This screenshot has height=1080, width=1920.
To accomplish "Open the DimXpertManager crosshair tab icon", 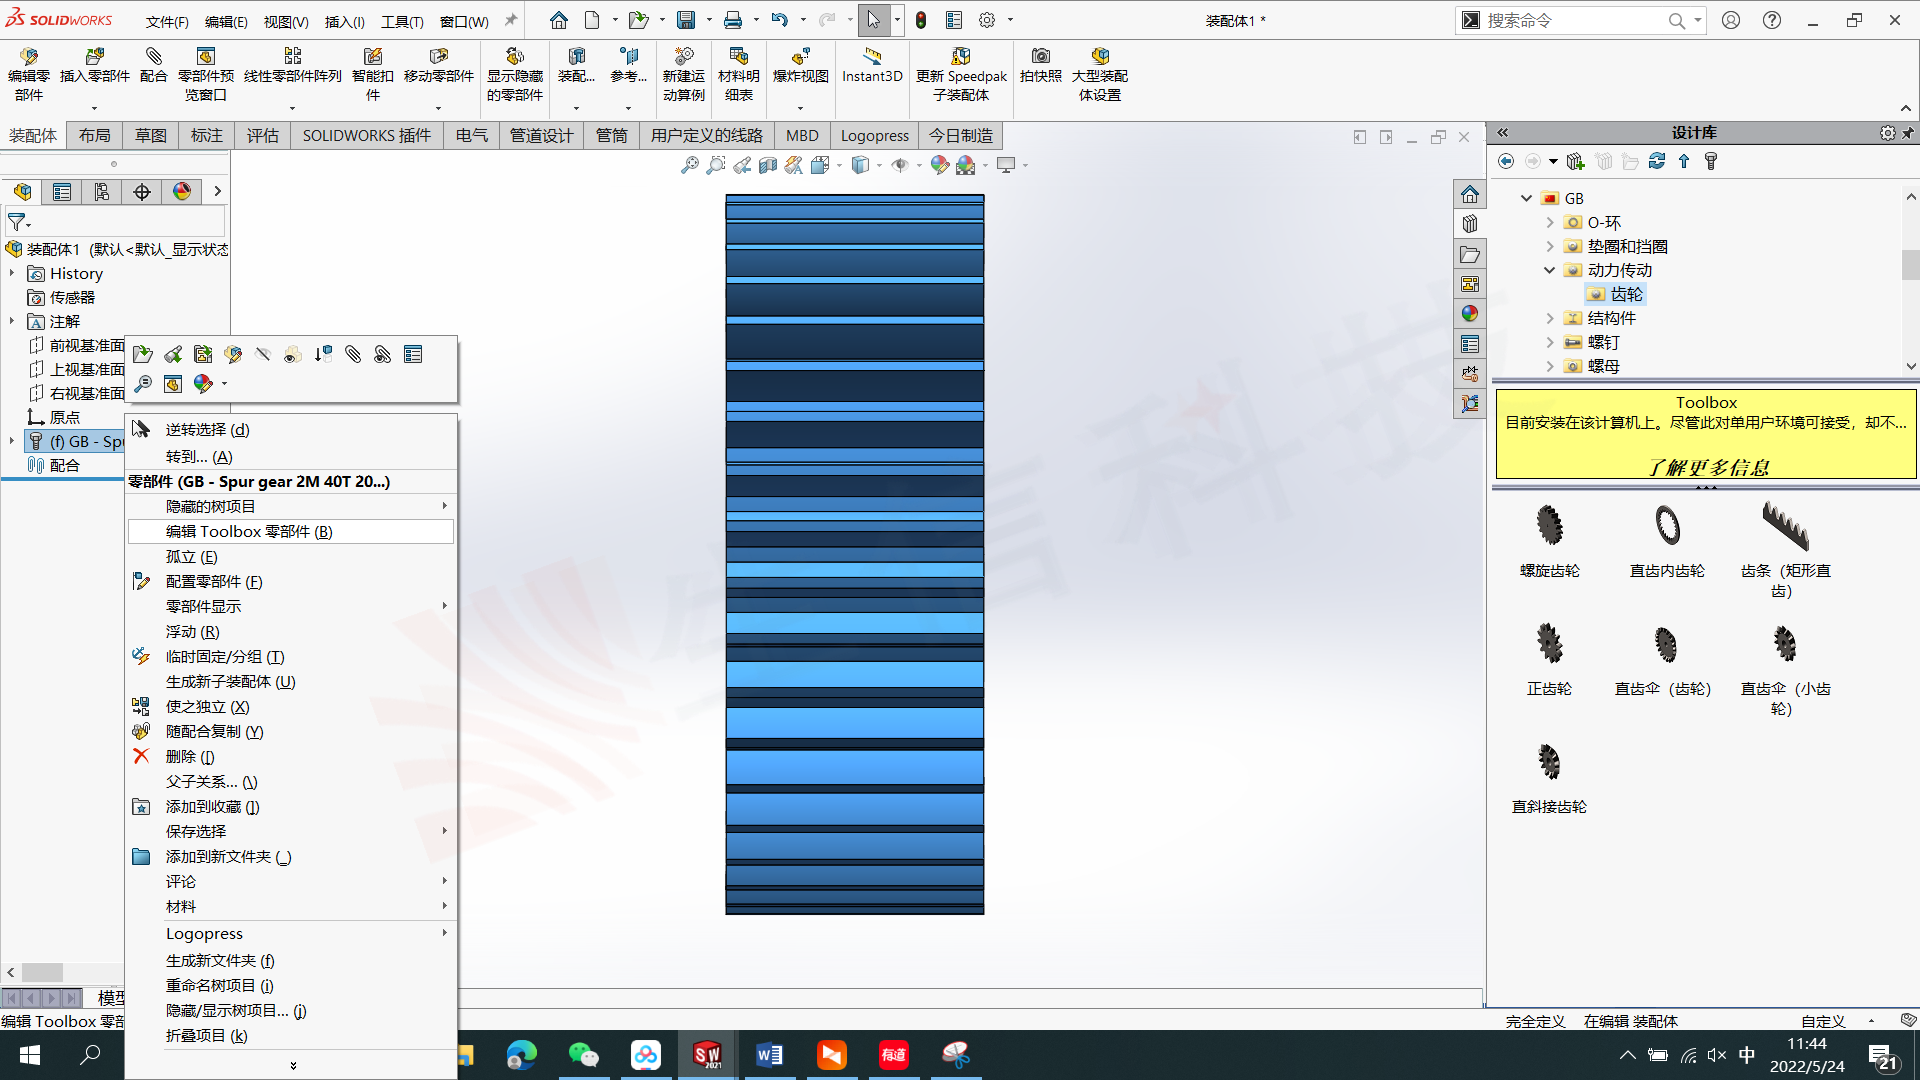I will 142,192.
